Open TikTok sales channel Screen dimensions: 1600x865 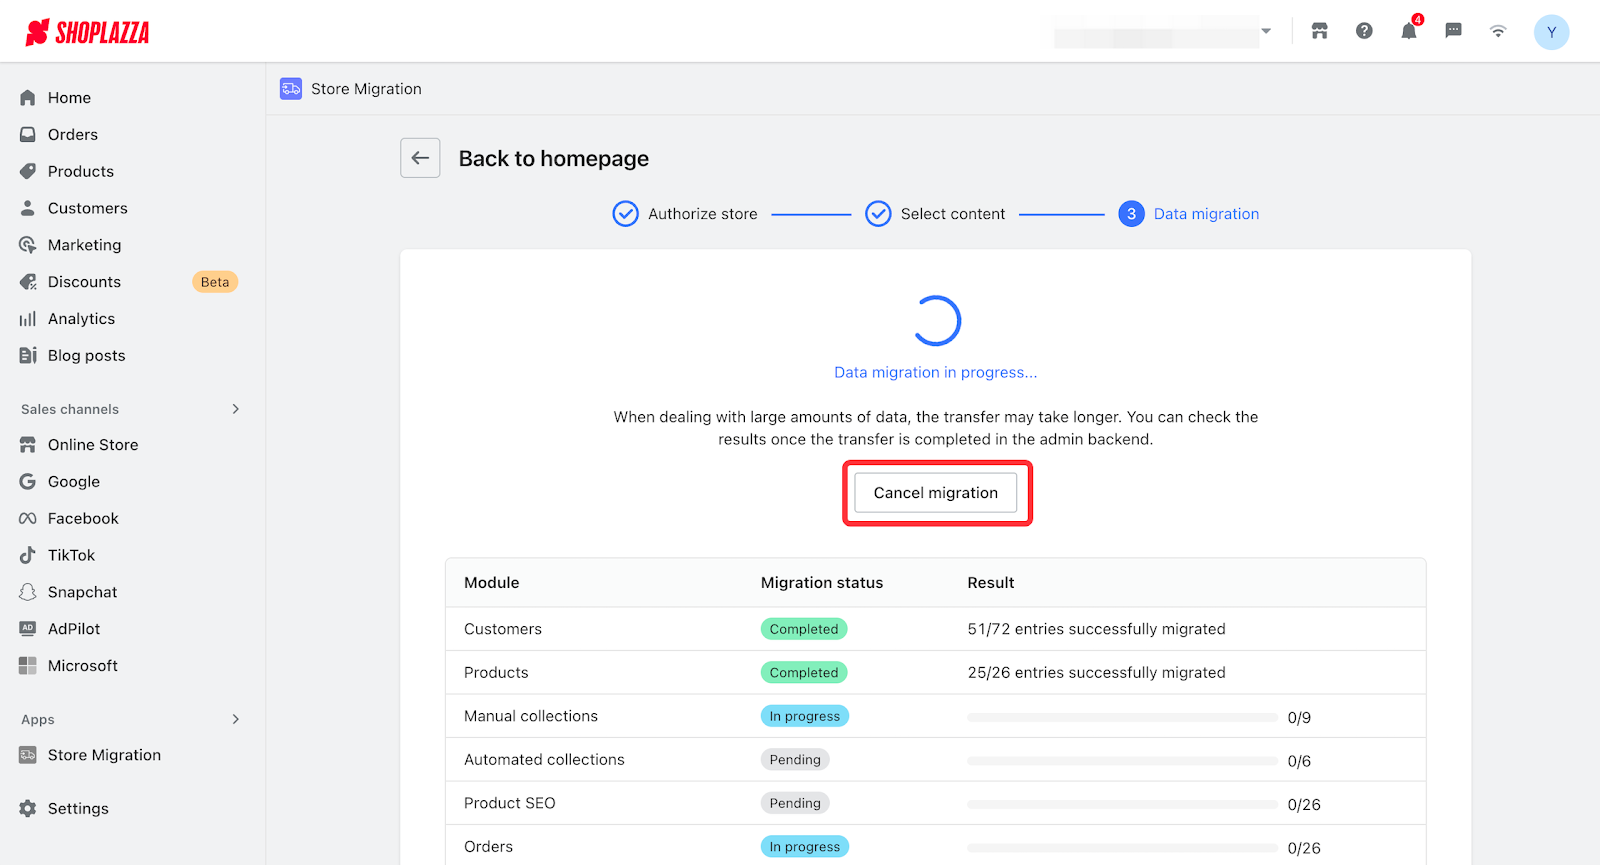(71, 555)
